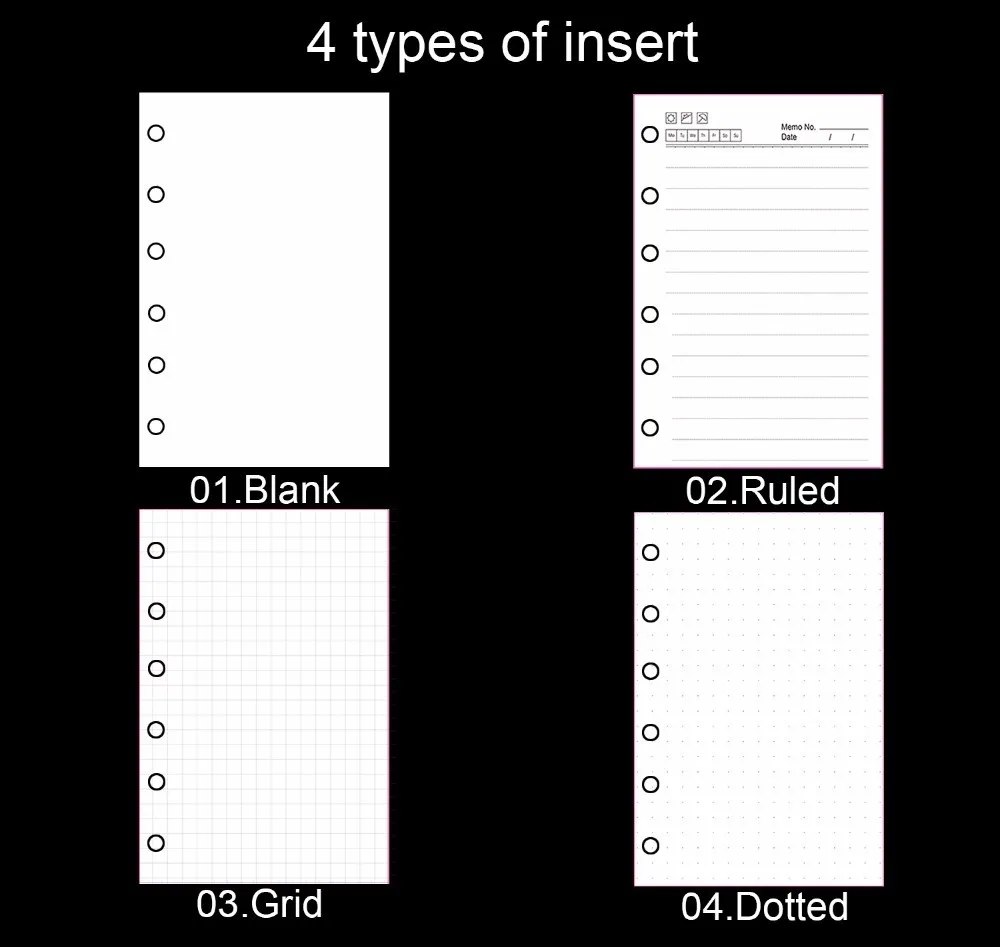Click the 01.Blank label
The image size is (1000, 947).
tap(265, 490)
